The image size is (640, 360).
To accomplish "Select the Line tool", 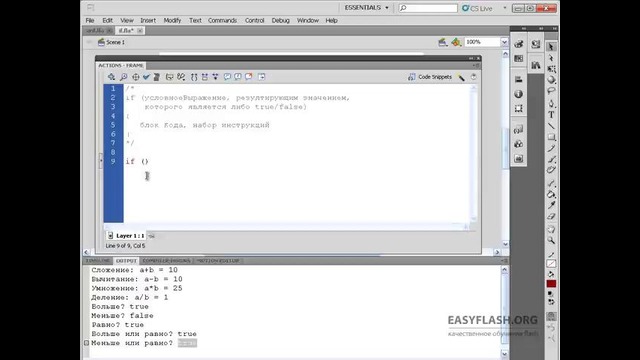I will [x=551, y=126].
